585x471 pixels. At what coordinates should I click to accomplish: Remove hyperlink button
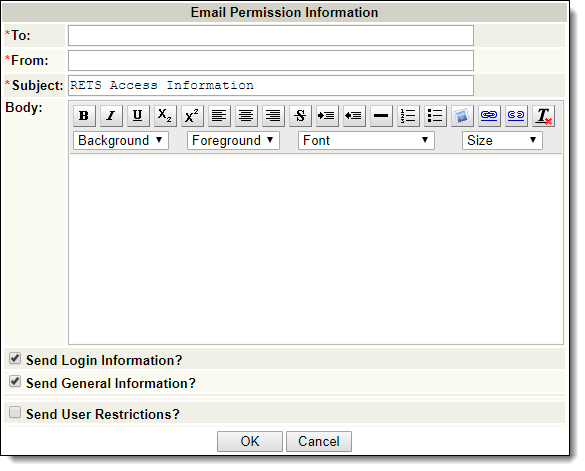tap(516, 116)
